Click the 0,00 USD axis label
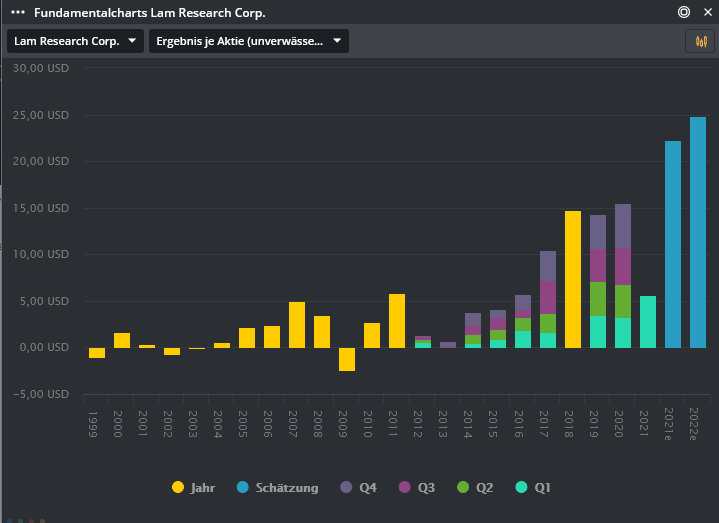 [x=44, y=347]
